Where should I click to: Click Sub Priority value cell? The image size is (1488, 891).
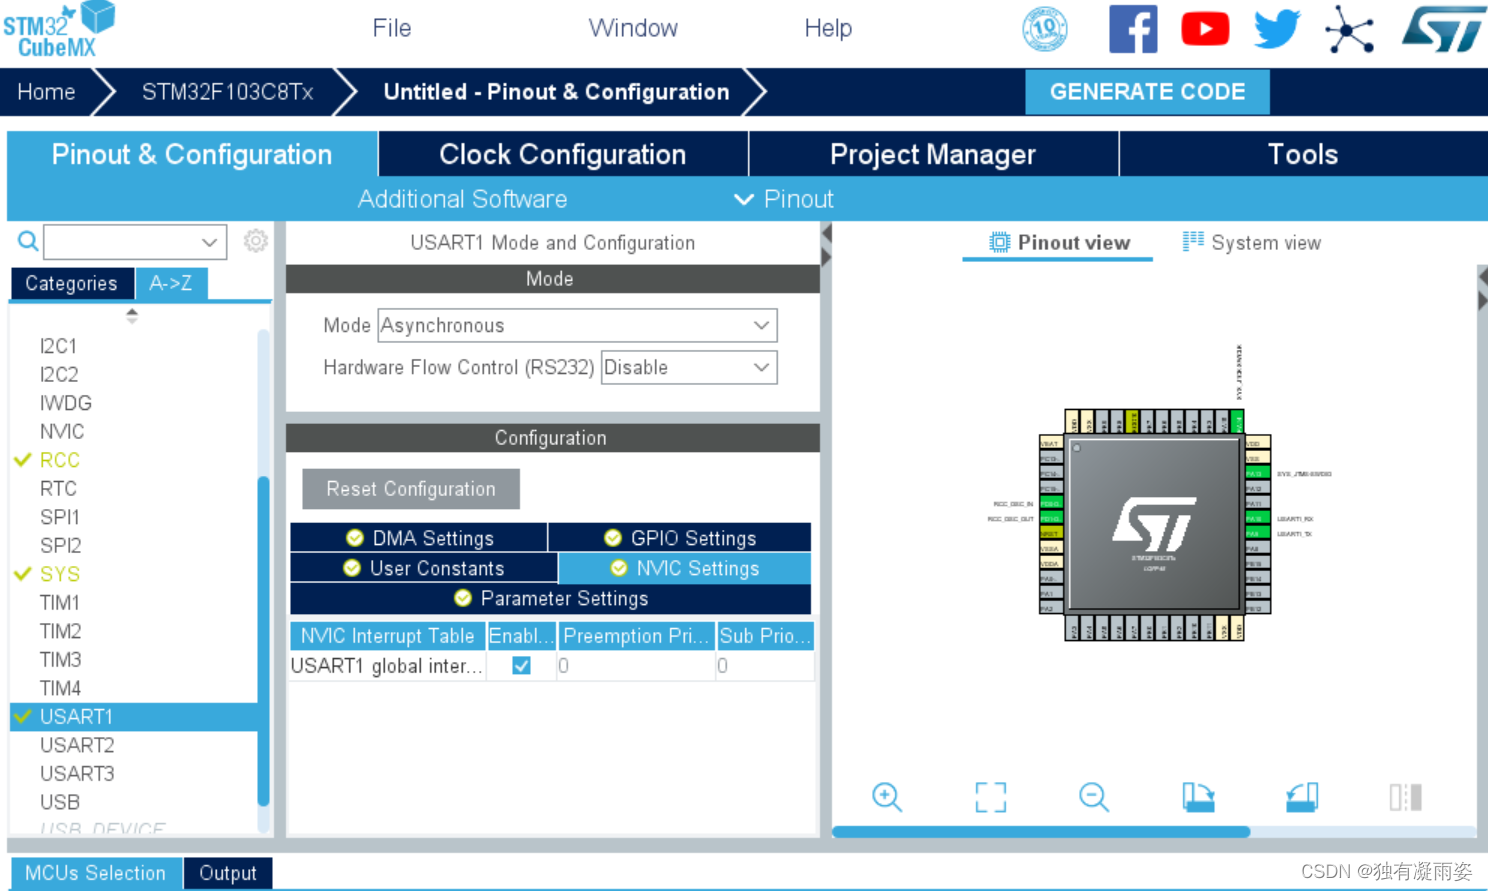click(765, 666)
